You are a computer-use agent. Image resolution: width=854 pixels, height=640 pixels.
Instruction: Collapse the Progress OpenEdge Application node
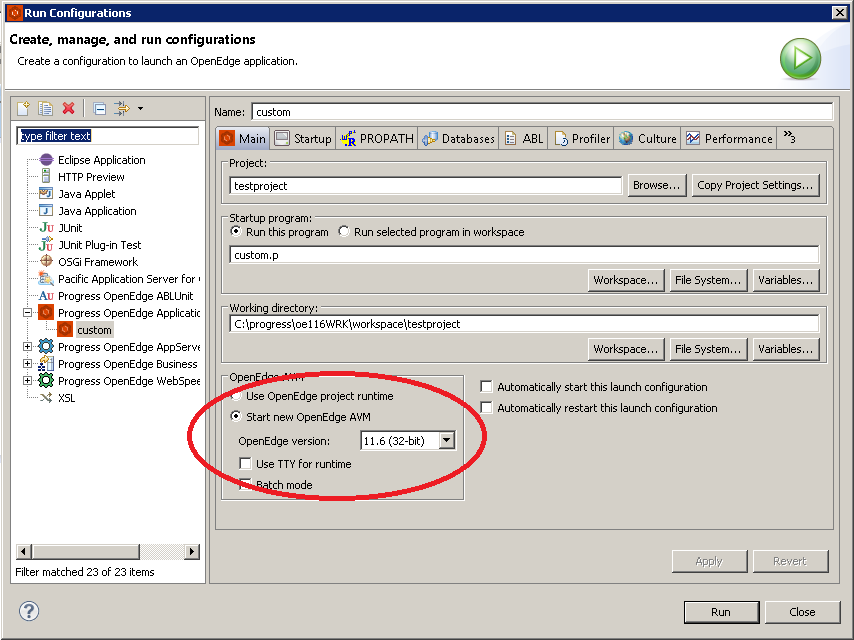pos(26,312)
